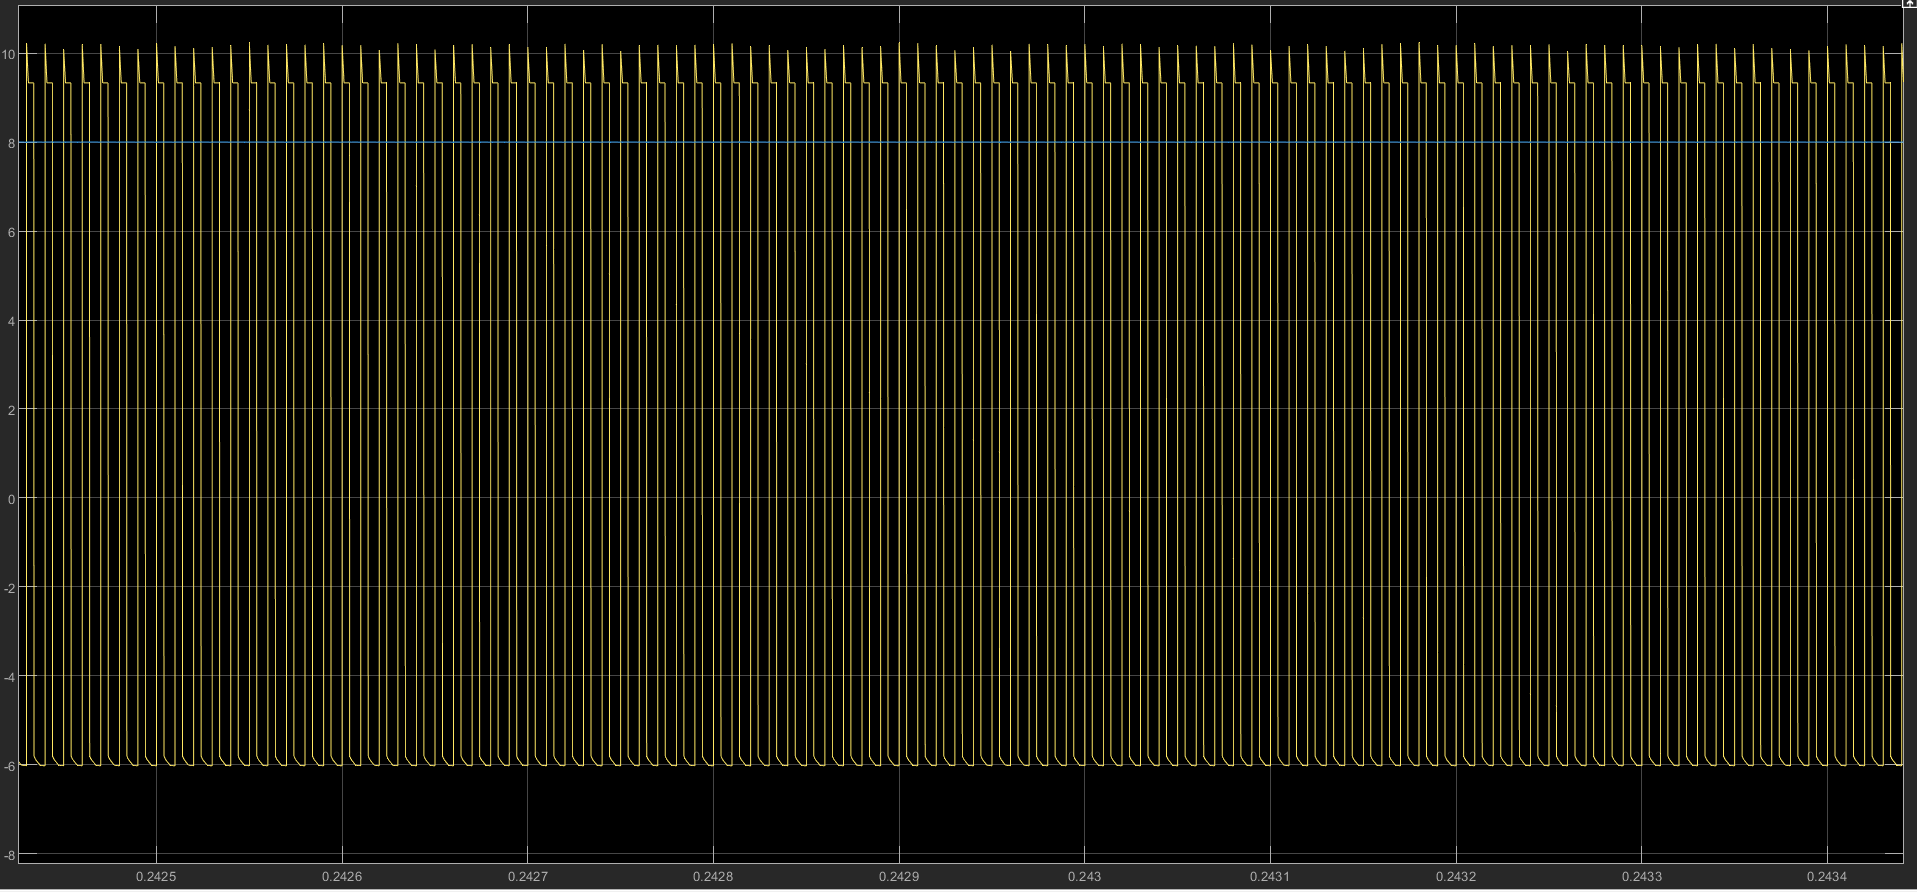The width and height of the screenshot is (1917, 892).
Task: Click the time-axis label 0.2434
Action: coord(1827,877)
